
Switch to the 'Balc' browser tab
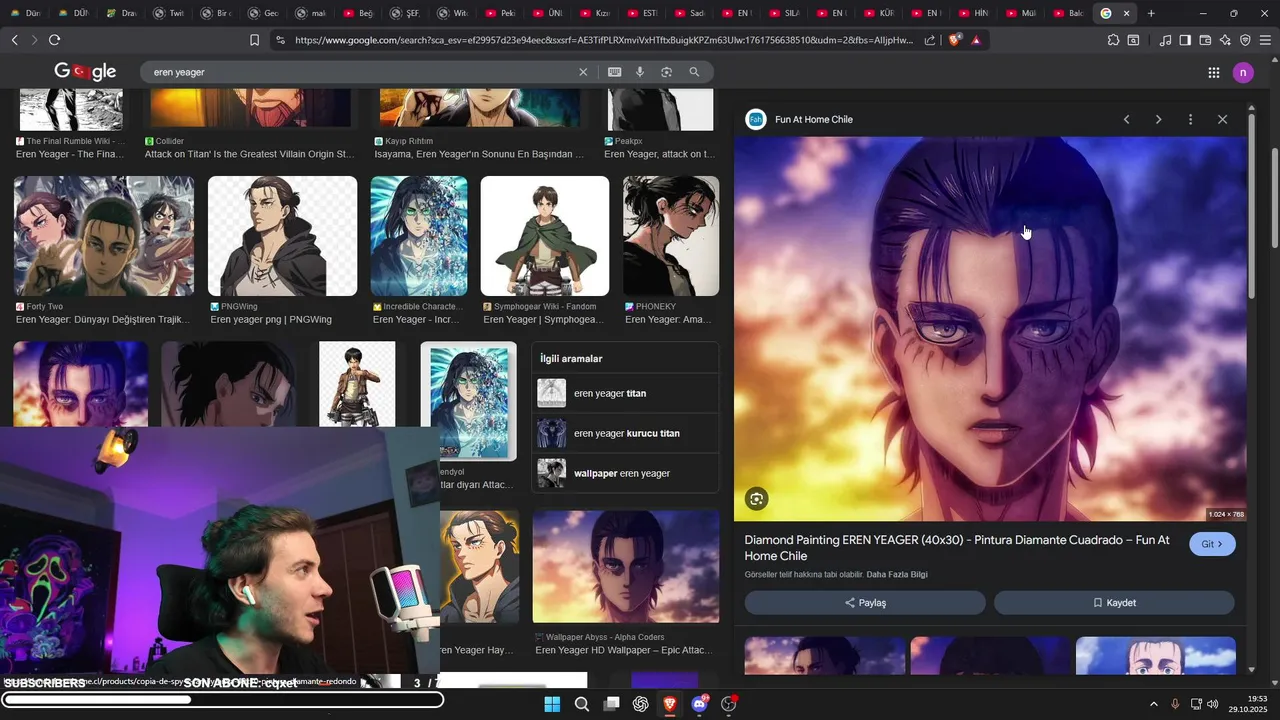tap(1066, 13)
